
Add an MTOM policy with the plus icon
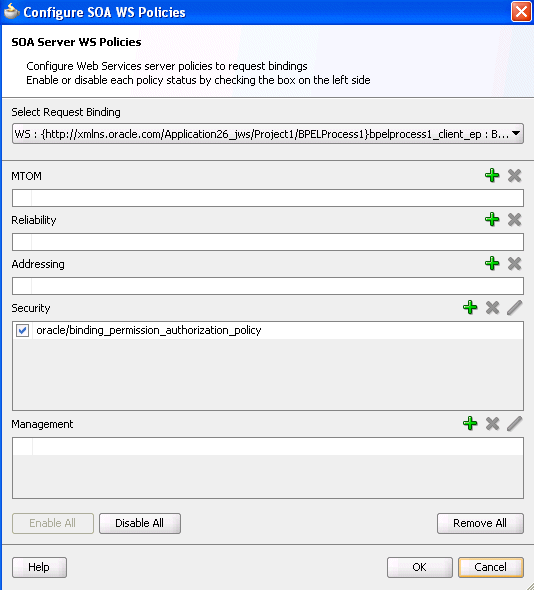click(x=492, y=175)
